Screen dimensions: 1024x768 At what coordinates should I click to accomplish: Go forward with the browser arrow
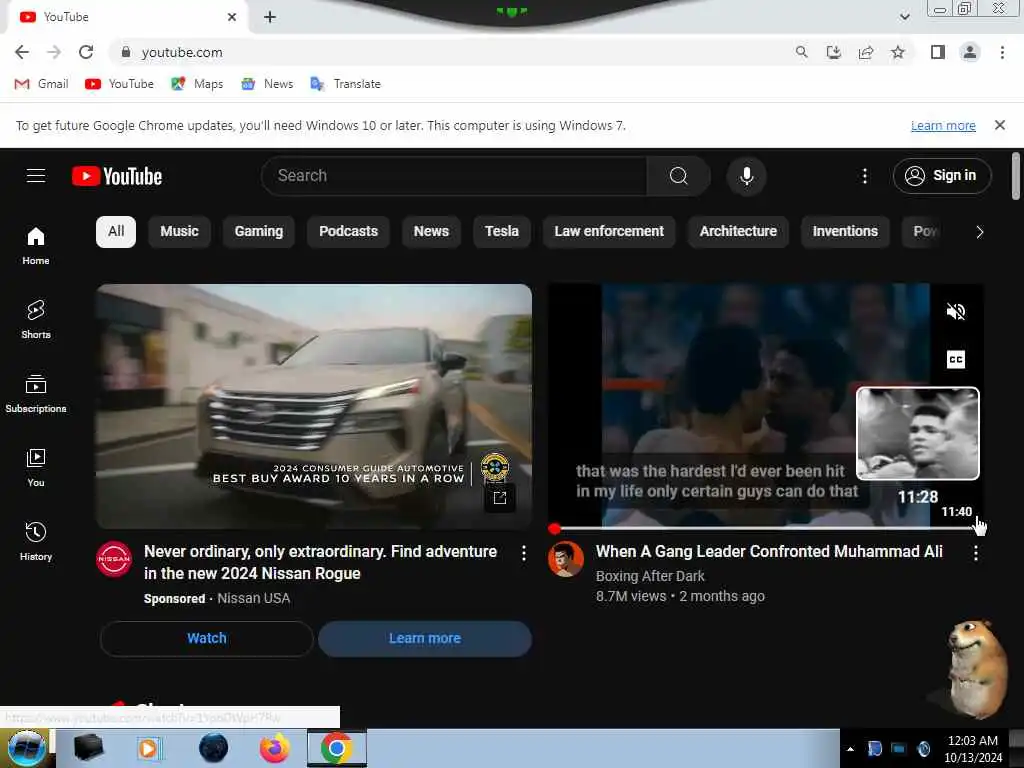coord(54,52)
